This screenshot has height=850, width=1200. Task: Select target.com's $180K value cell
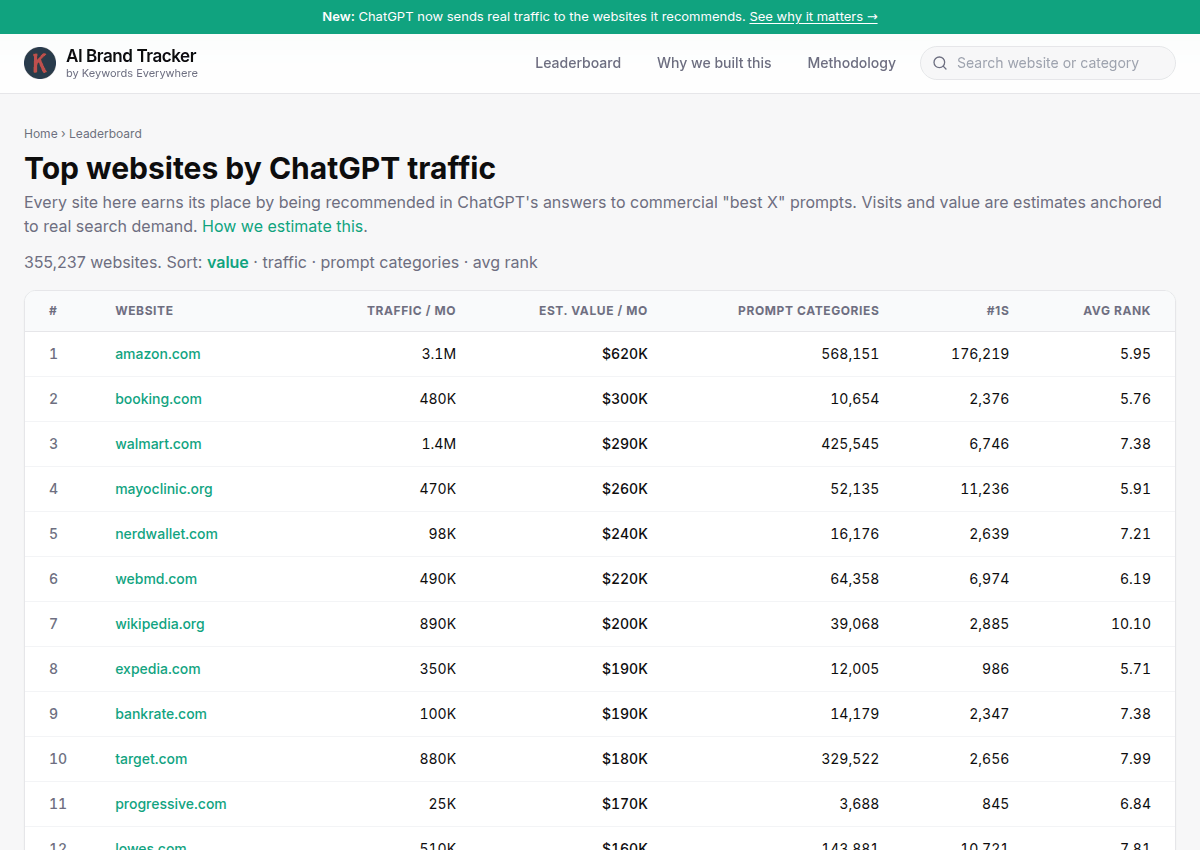pos(625,759)
